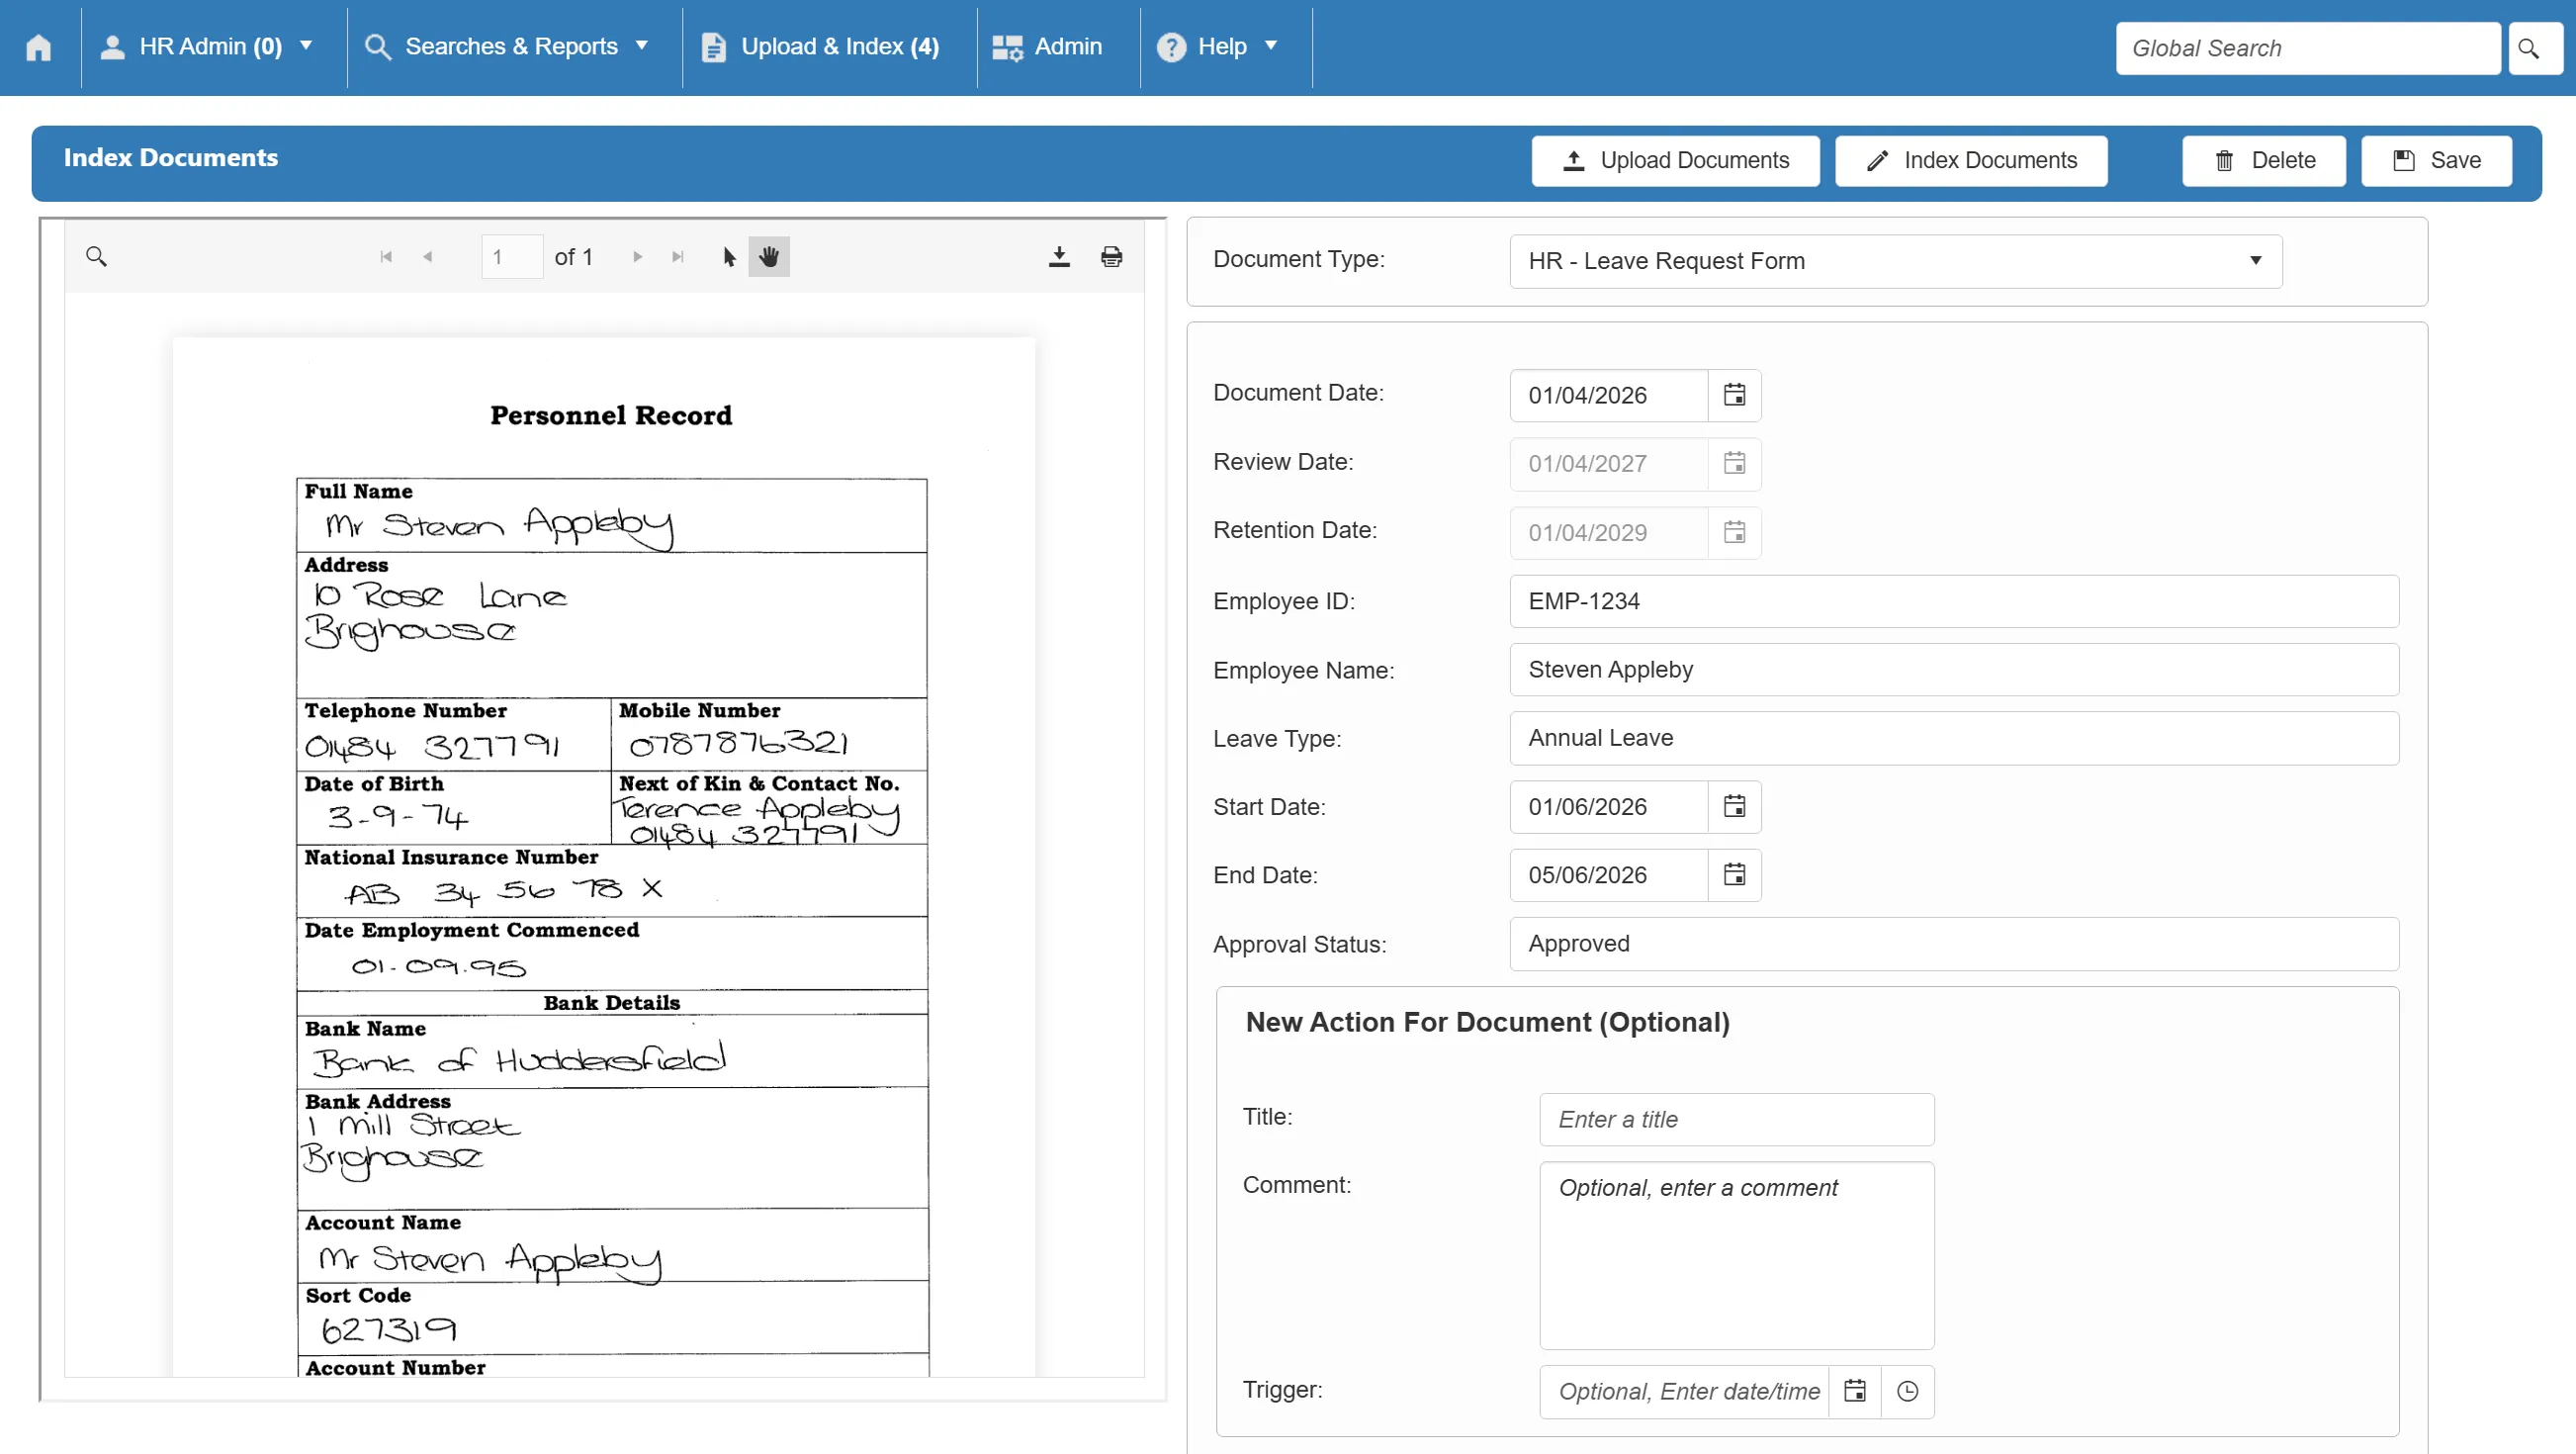Go to next page in viewer

[x=637, y=257]
